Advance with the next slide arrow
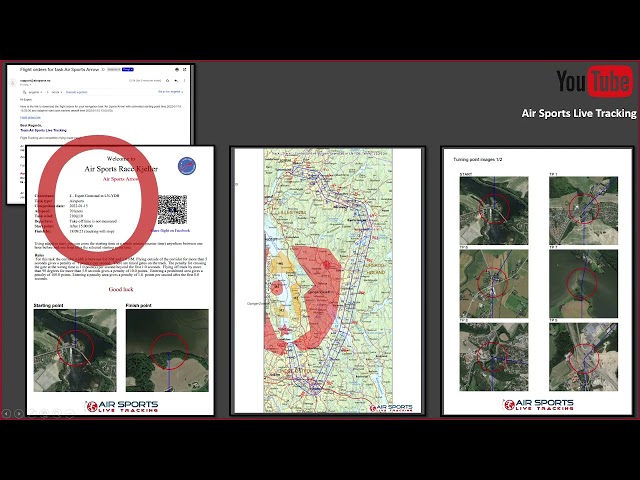 pyautogui.click(x=19, y=413)
